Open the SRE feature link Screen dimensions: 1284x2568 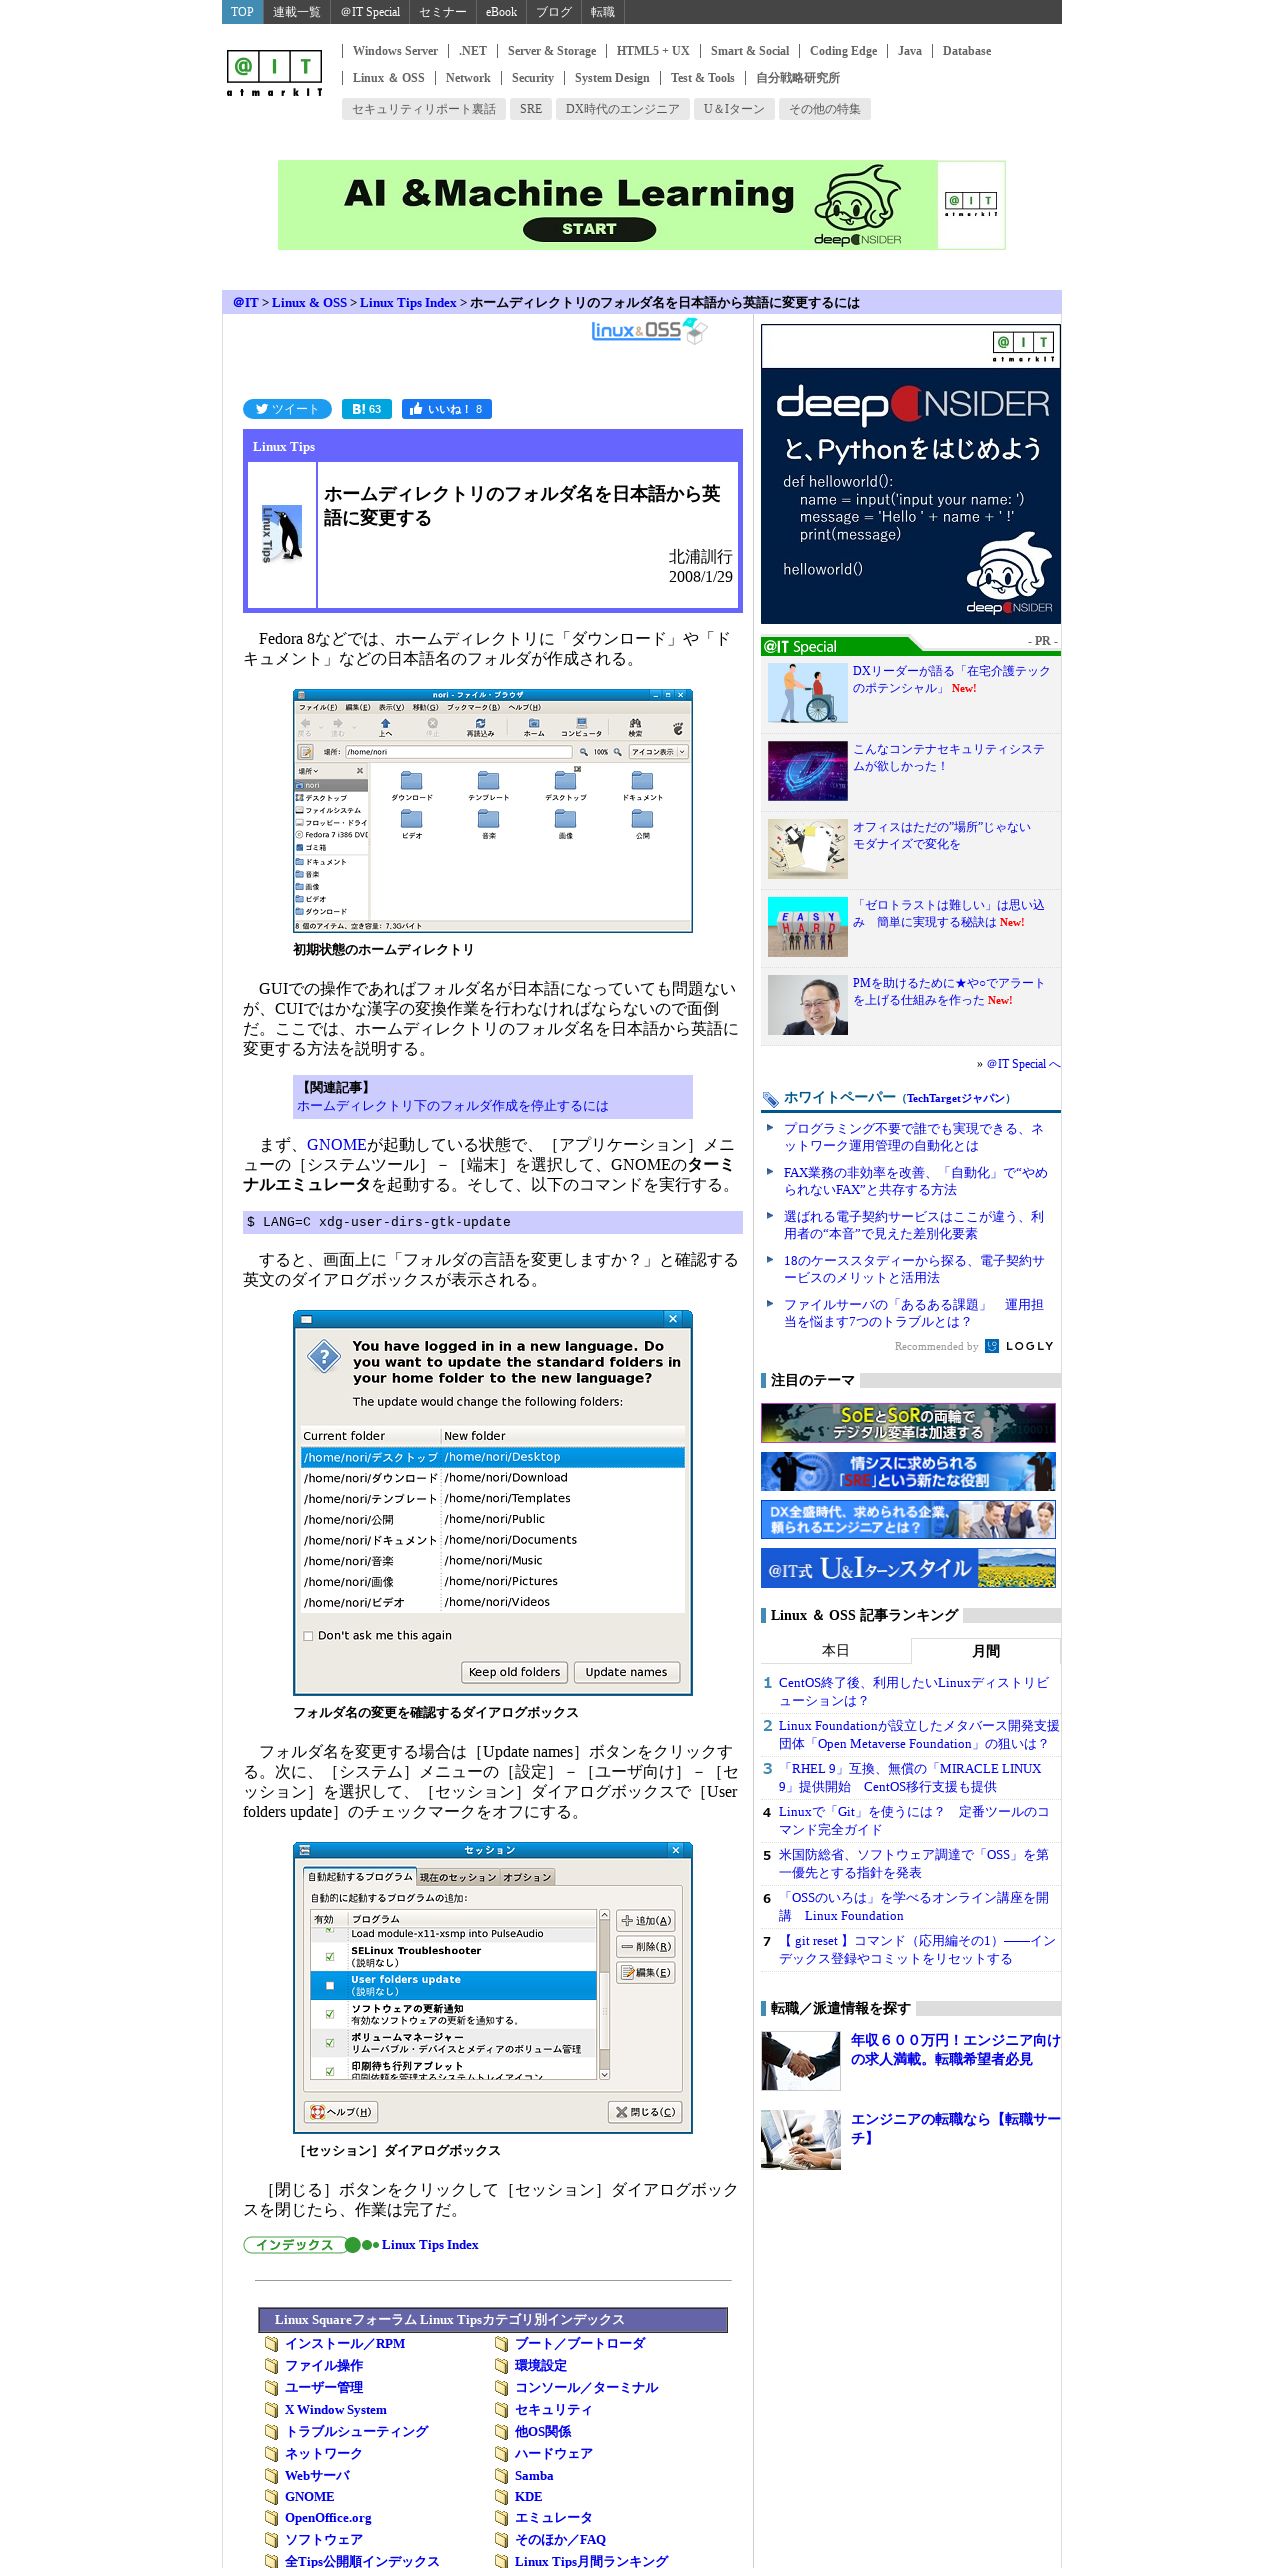click(x=531, y=109)
